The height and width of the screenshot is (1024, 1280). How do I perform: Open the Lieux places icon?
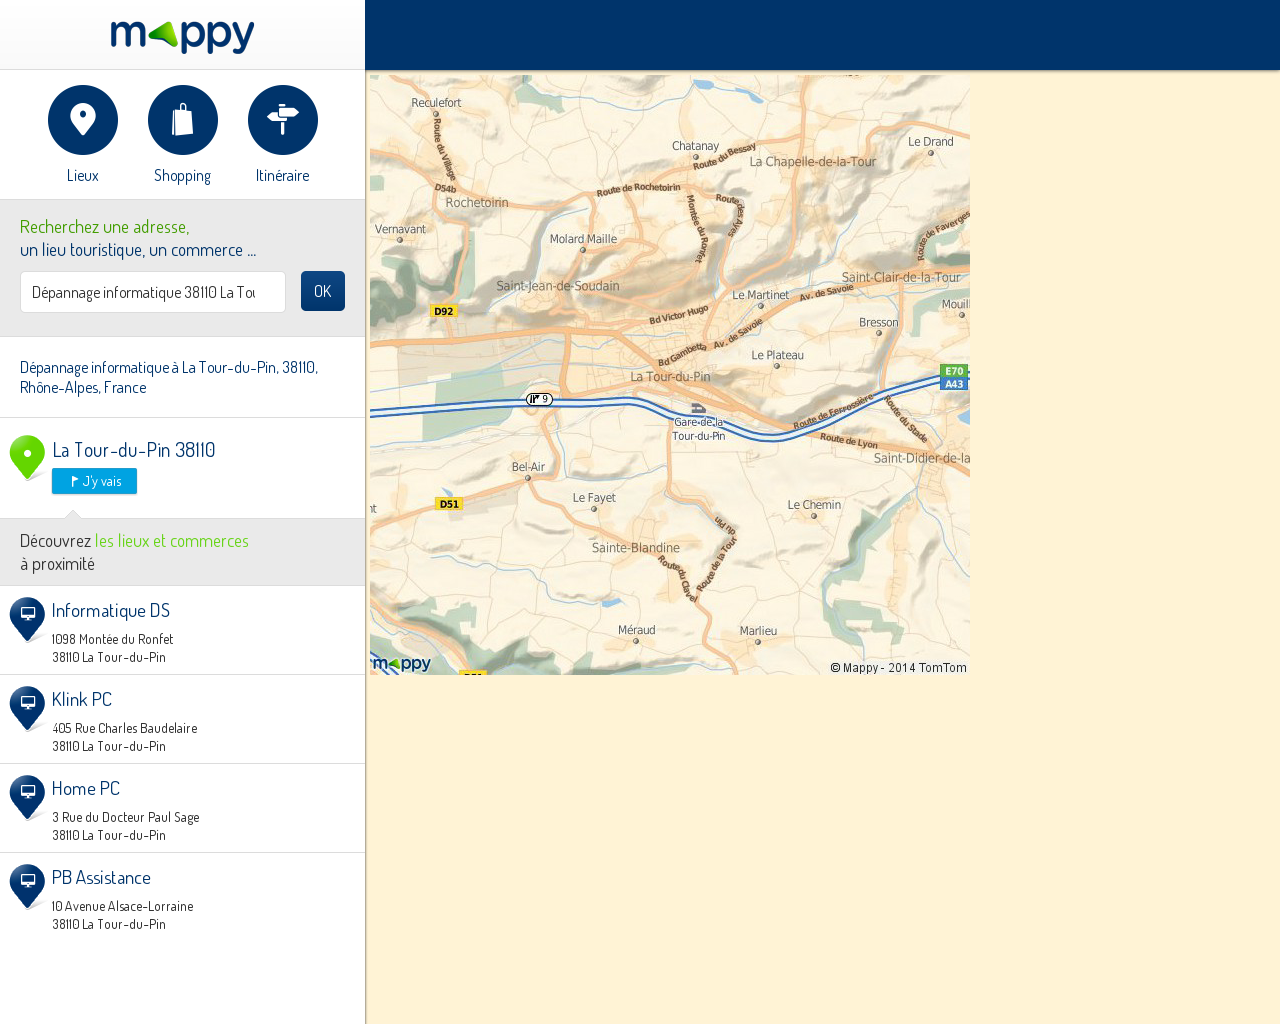[x=83, y=120]
